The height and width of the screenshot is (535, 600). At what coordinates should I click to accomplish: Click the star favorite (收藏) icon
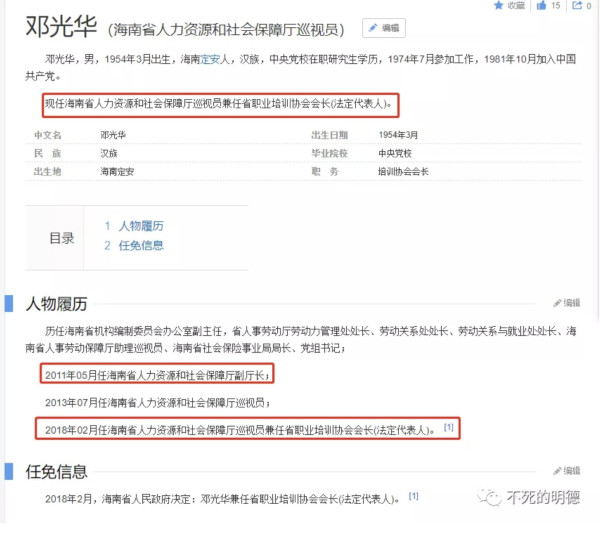click(x=498, y=5)
